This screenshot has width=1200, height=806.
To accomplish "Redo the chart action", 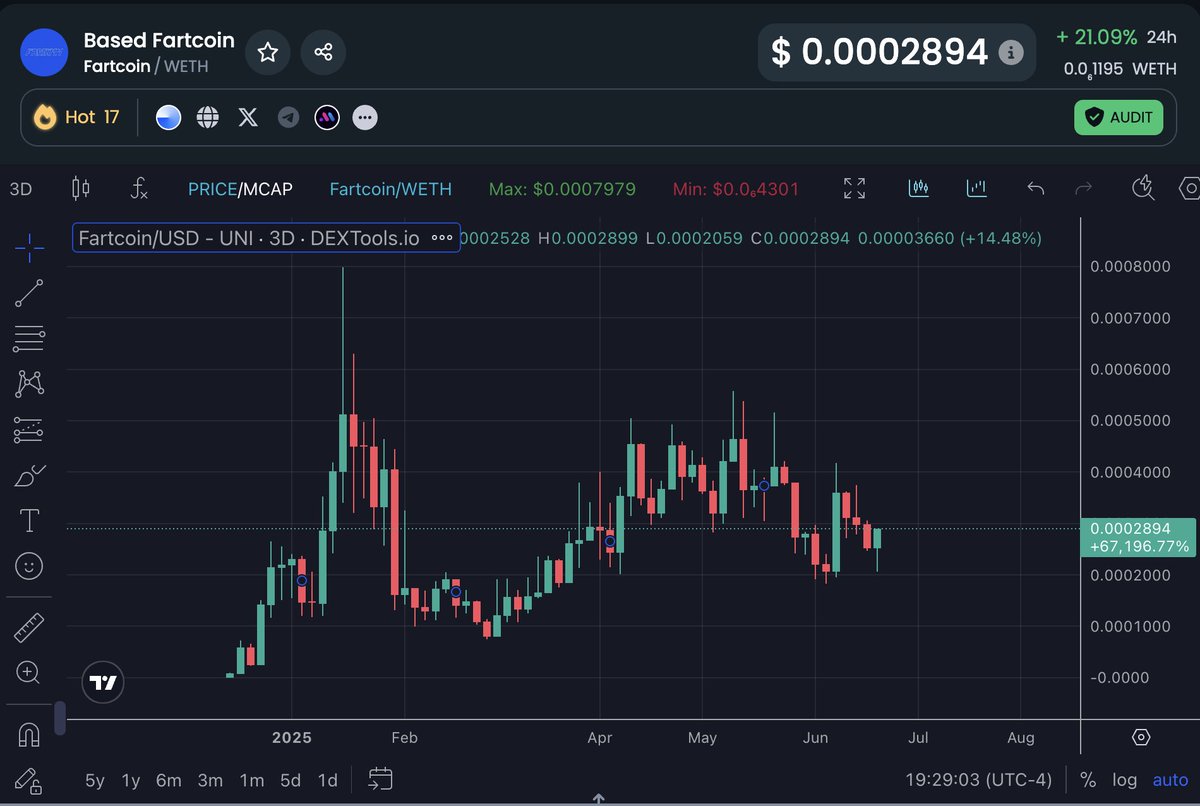I will coord(1083,188).
